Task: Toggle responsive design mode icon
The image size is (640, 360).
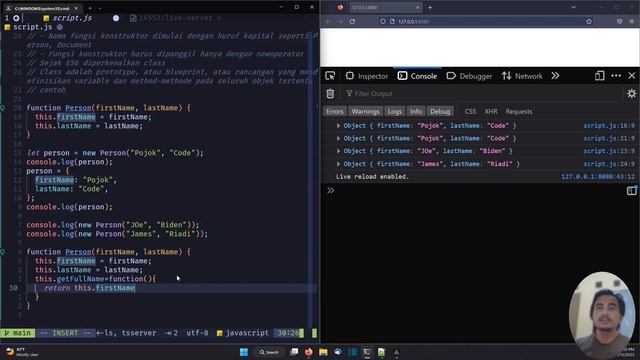Action: 599,76
